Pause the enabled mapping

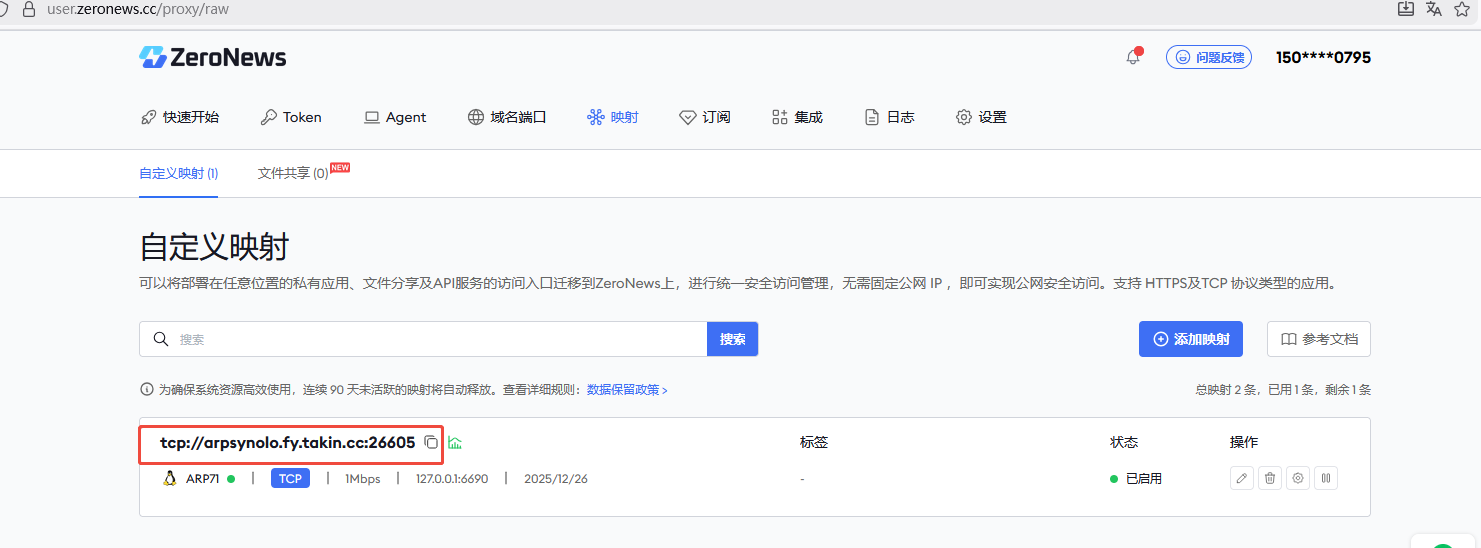1325,478
